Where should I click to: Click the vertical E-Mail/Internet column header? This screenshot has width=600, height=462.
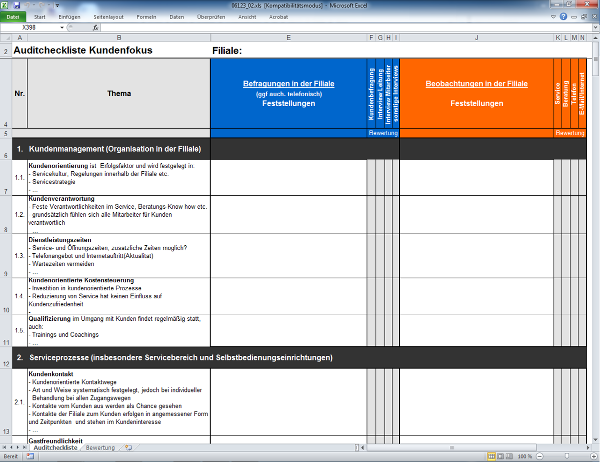(x=582, y=94)
